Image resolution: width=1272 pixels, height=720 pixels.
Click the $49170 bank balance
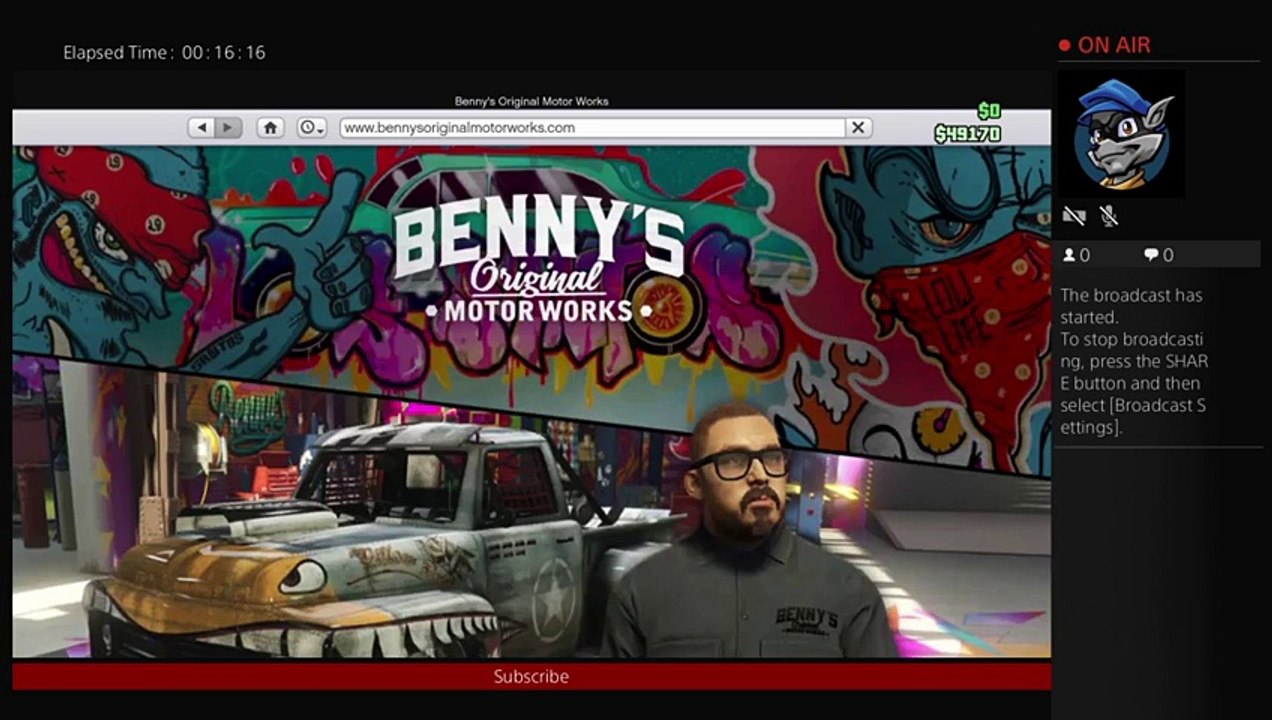click(x=967, y=133)
